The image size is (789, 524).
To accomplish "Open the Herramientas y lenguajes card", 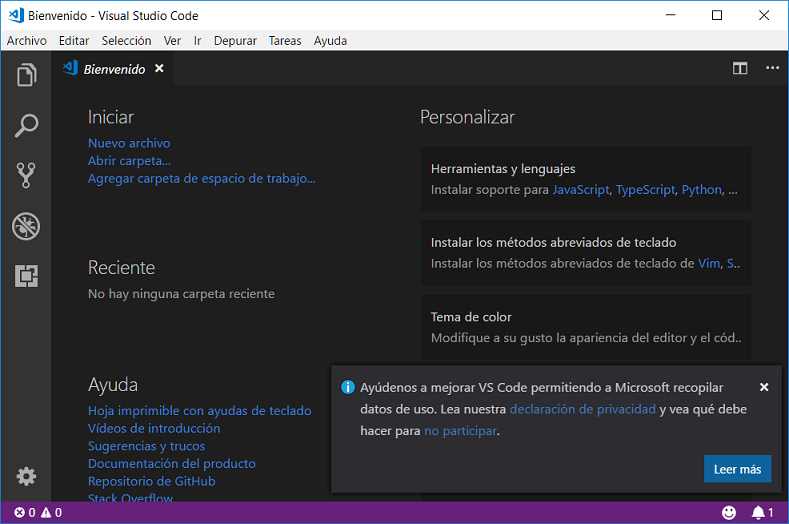I will pos(586,179).
